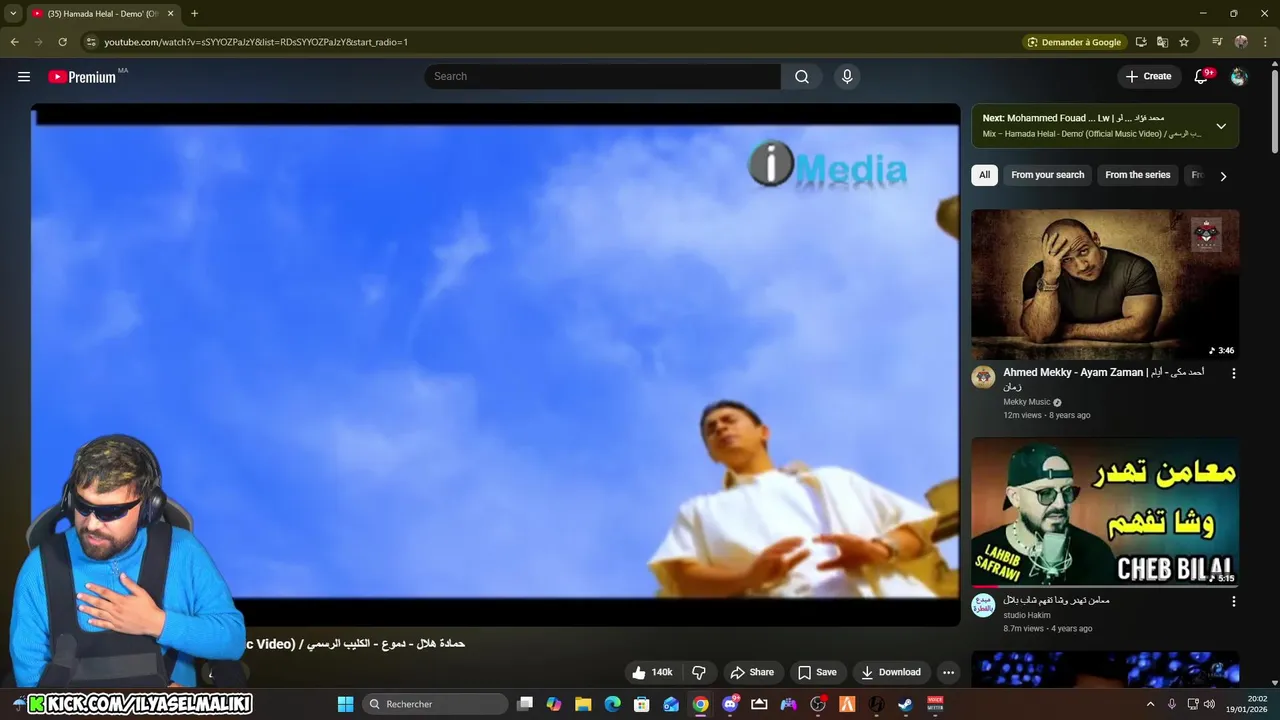Select the From the series chip
Screen dimensions: 1280x720
point(1137,175)
